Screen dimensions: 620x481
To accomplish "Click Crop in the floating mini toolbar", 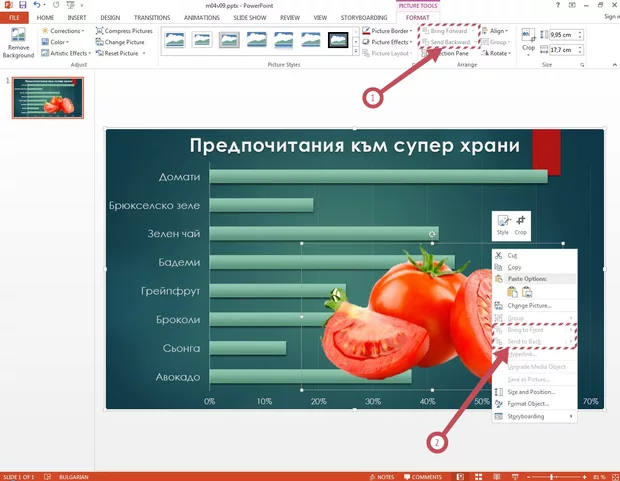I will coord(520,226).
